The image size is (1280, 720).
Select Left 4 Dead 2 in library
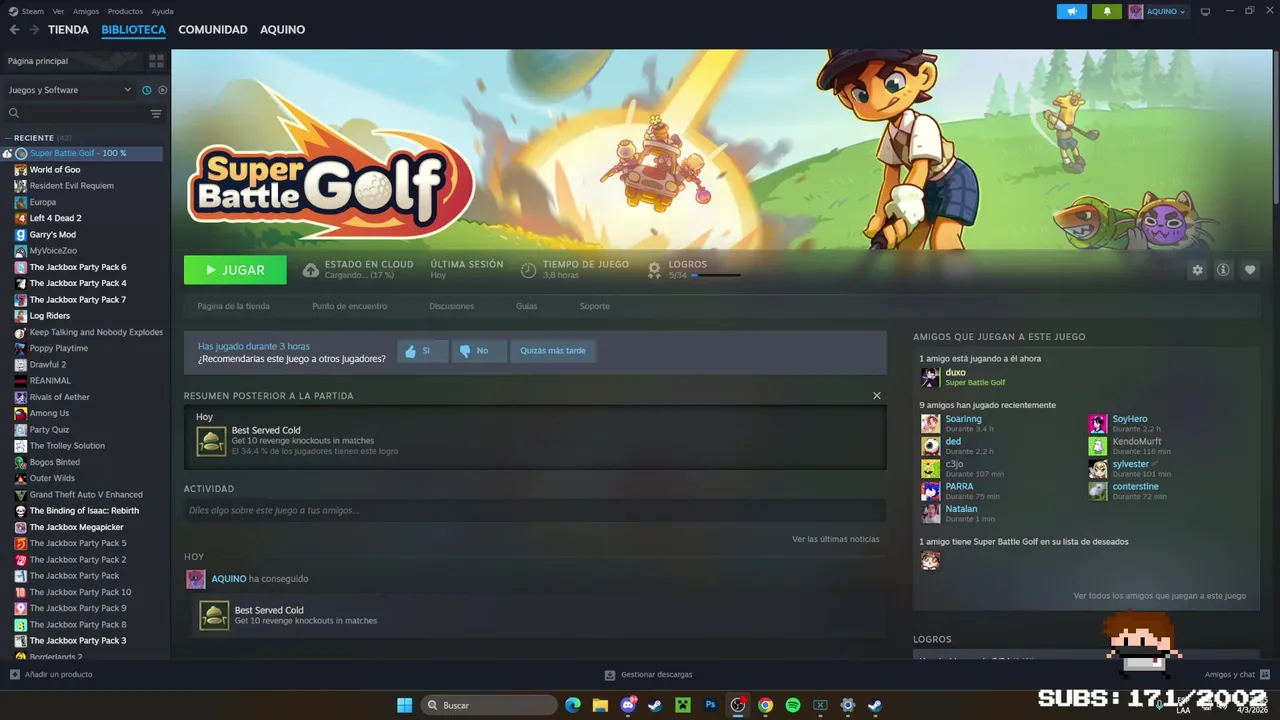click(x=56, y=218)
